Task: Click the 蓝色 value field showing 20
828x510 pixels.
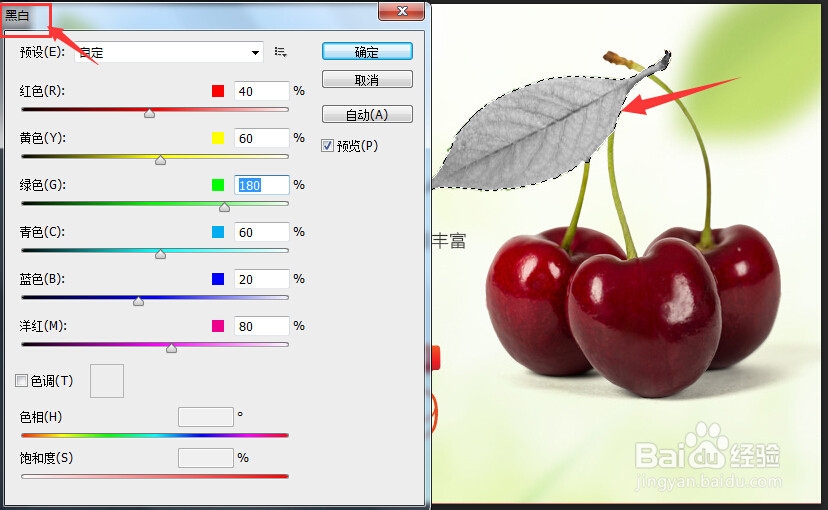Action: [x=262, y=279]
